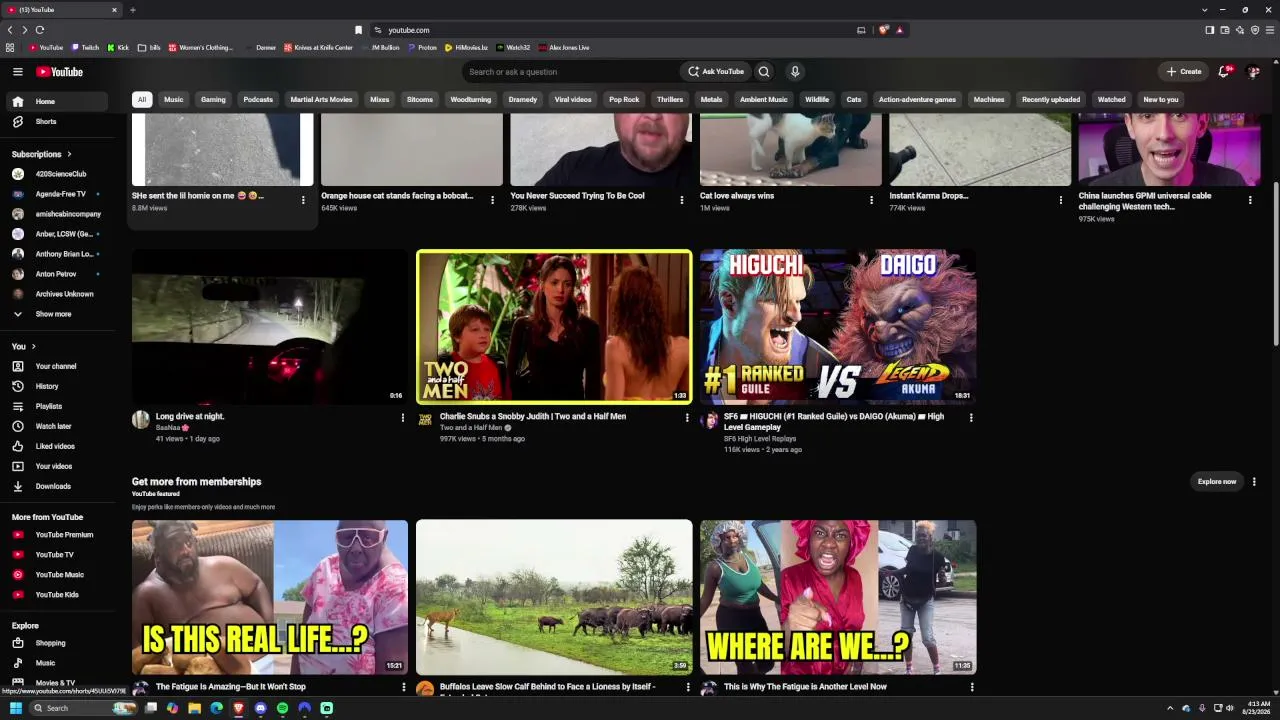The height and width of the screenshot is (720, 1280).
Task: Open YouTube Premium link
Action: click(59, 535)
